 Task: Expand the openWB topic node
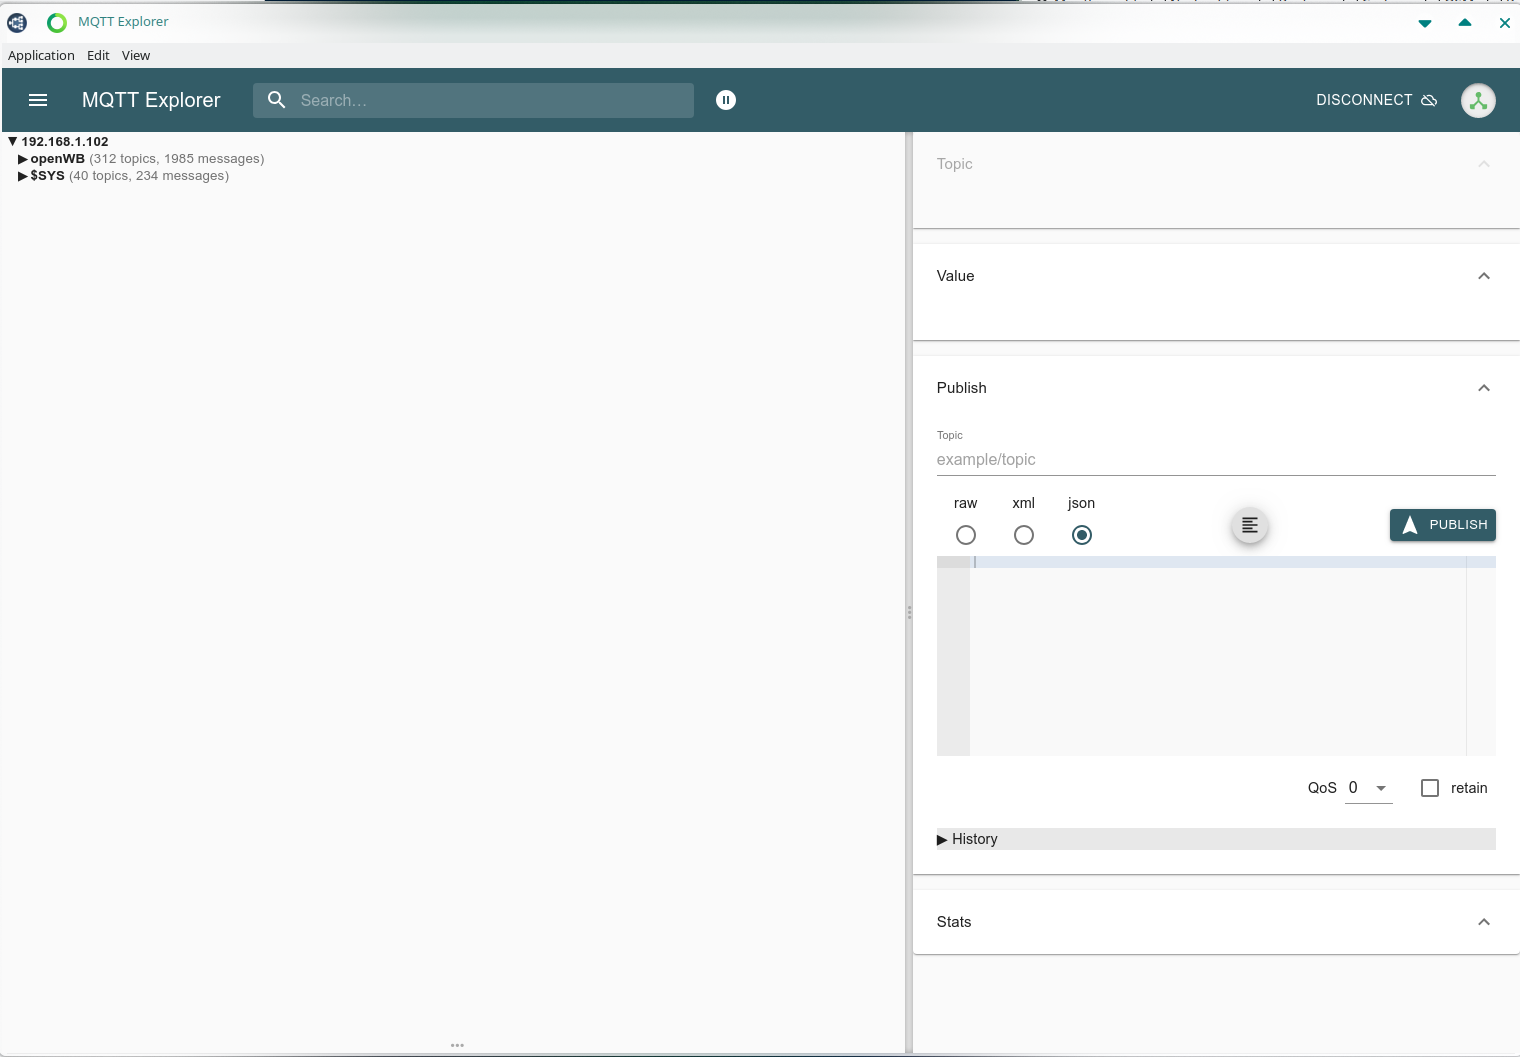click(23, 159)
